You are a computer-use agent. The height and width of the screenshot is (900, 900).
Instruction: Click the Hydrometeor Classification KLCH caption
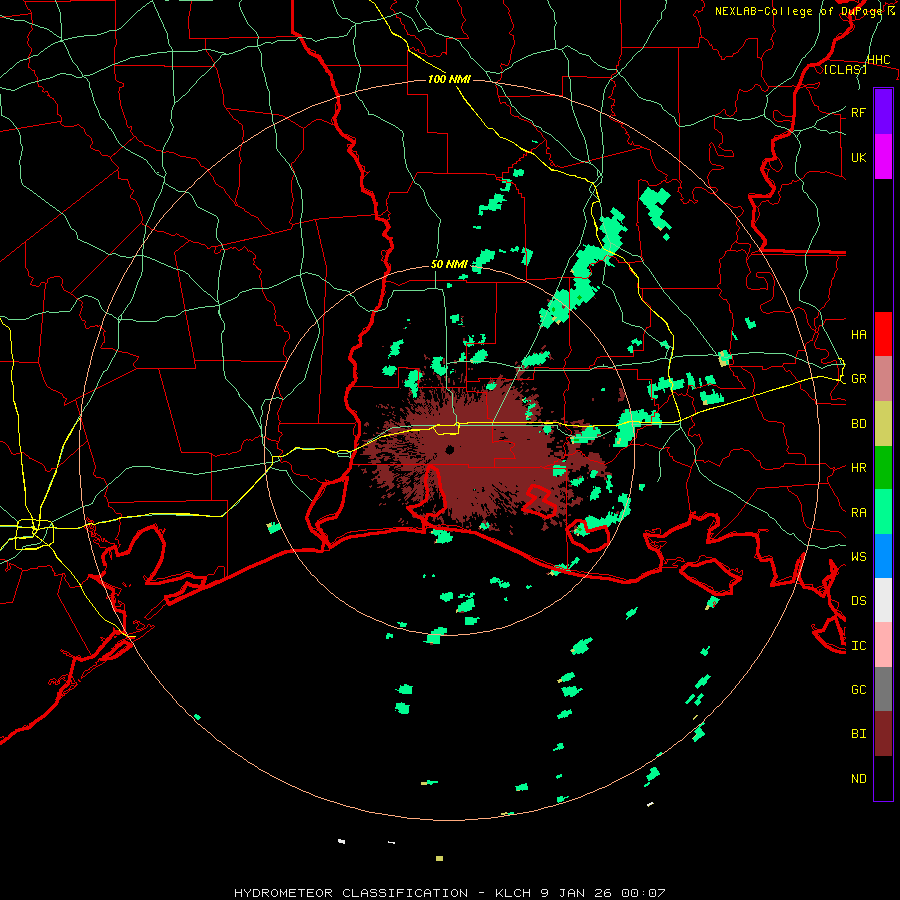pyautogui.click(x=449, y=893)
